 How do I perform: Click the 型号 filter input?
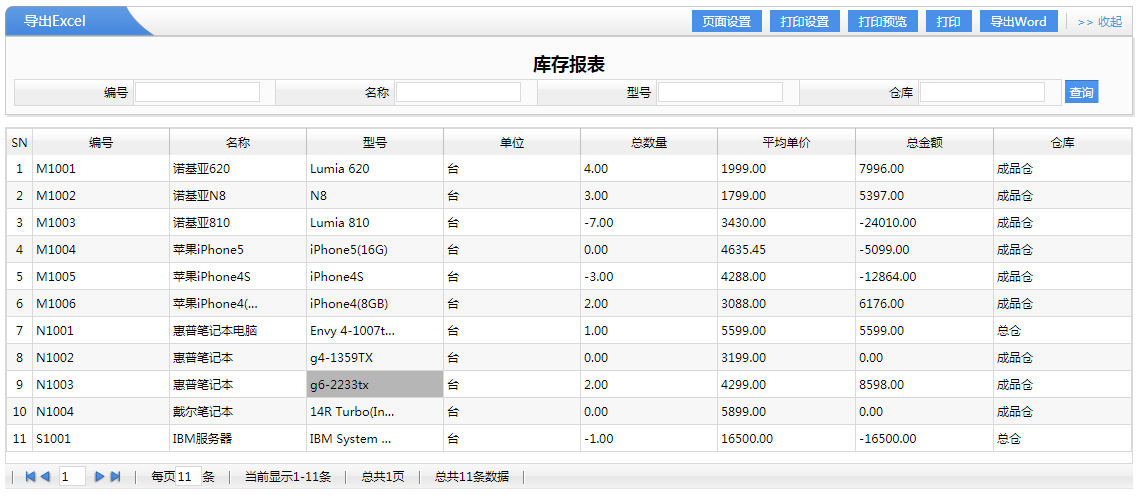tap(720, 92)
